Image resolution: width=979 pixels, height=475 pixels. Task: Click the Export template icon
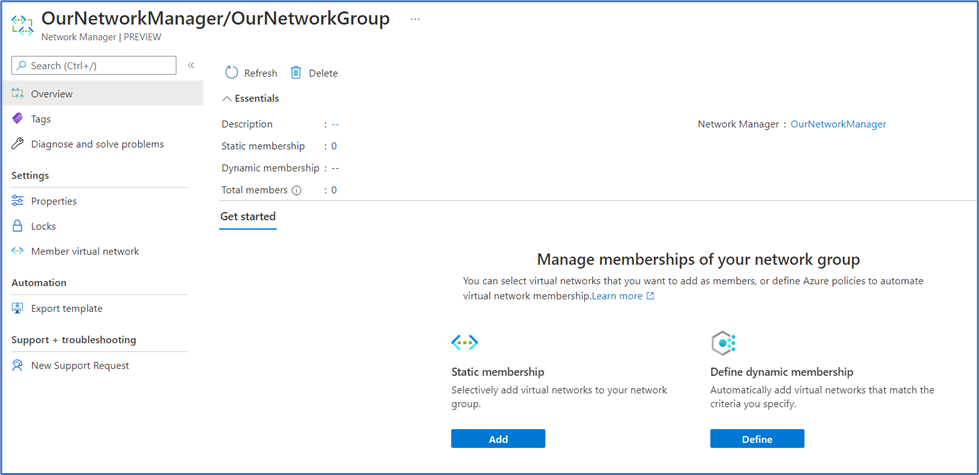click(x=17, y=308)
